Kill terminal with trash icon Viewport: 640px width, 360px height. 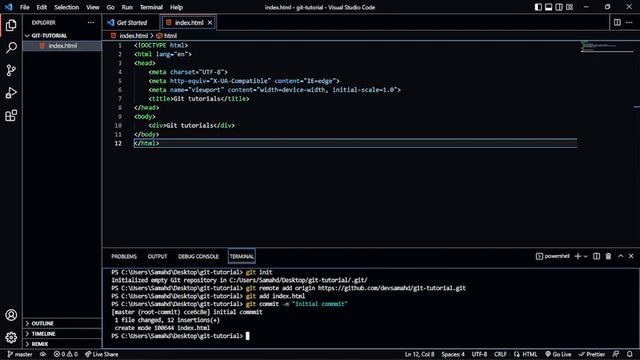pos(608,256)
